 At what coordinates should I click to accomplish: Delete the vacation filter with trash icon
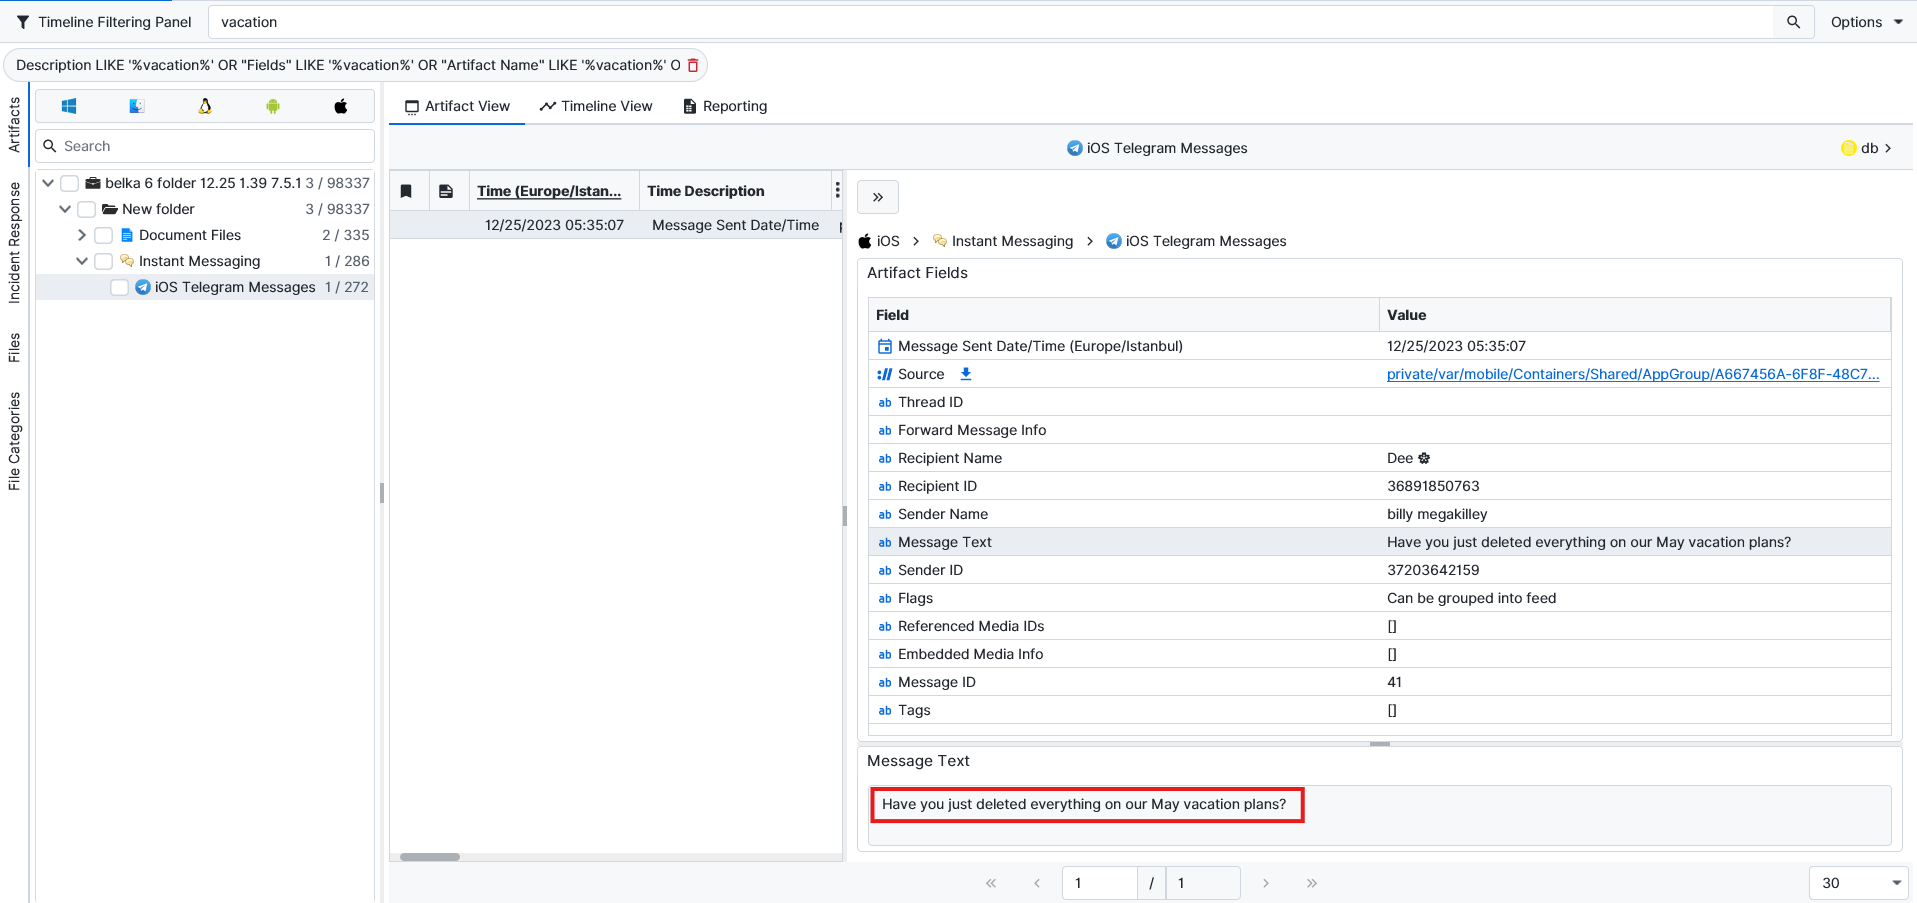coord(693,65)
